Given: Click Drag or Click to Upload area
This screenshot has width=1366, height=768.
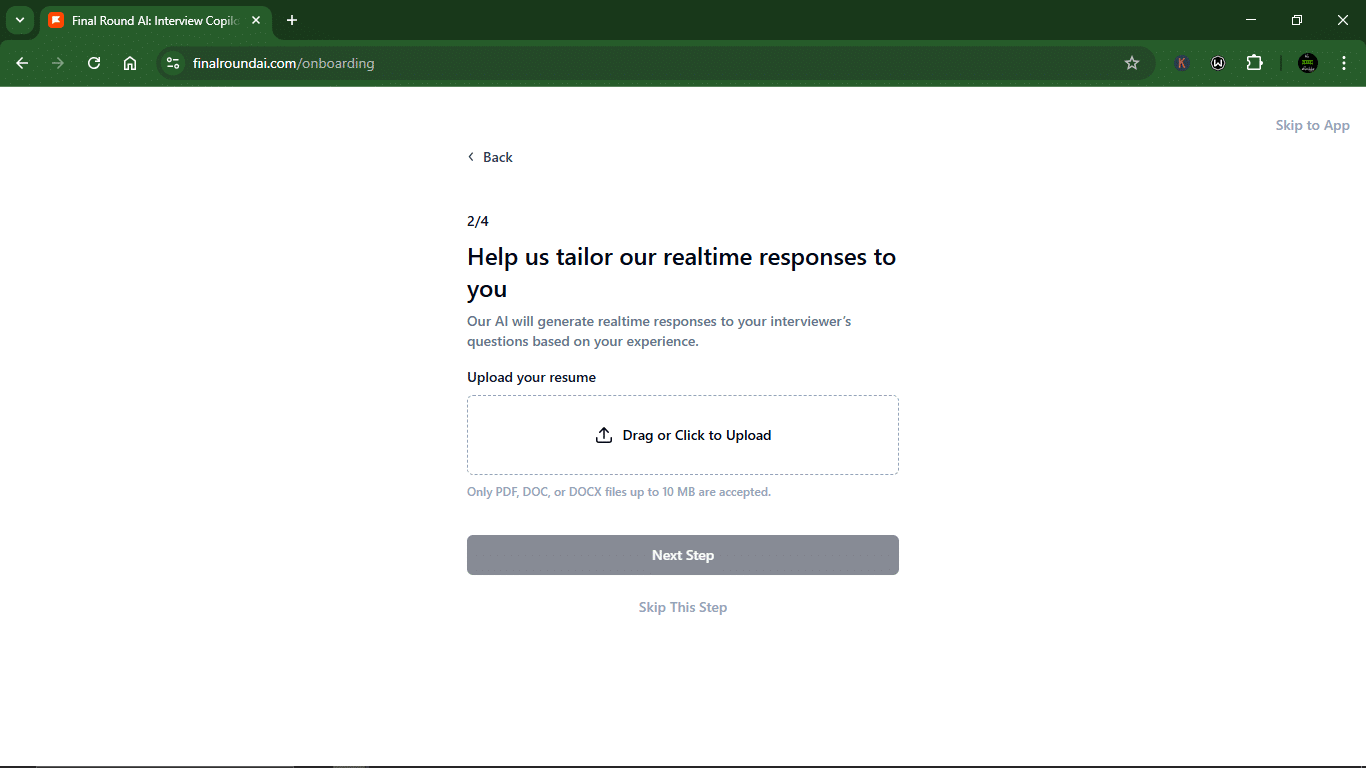Looking at the screenshot, I should click(683, 435).
